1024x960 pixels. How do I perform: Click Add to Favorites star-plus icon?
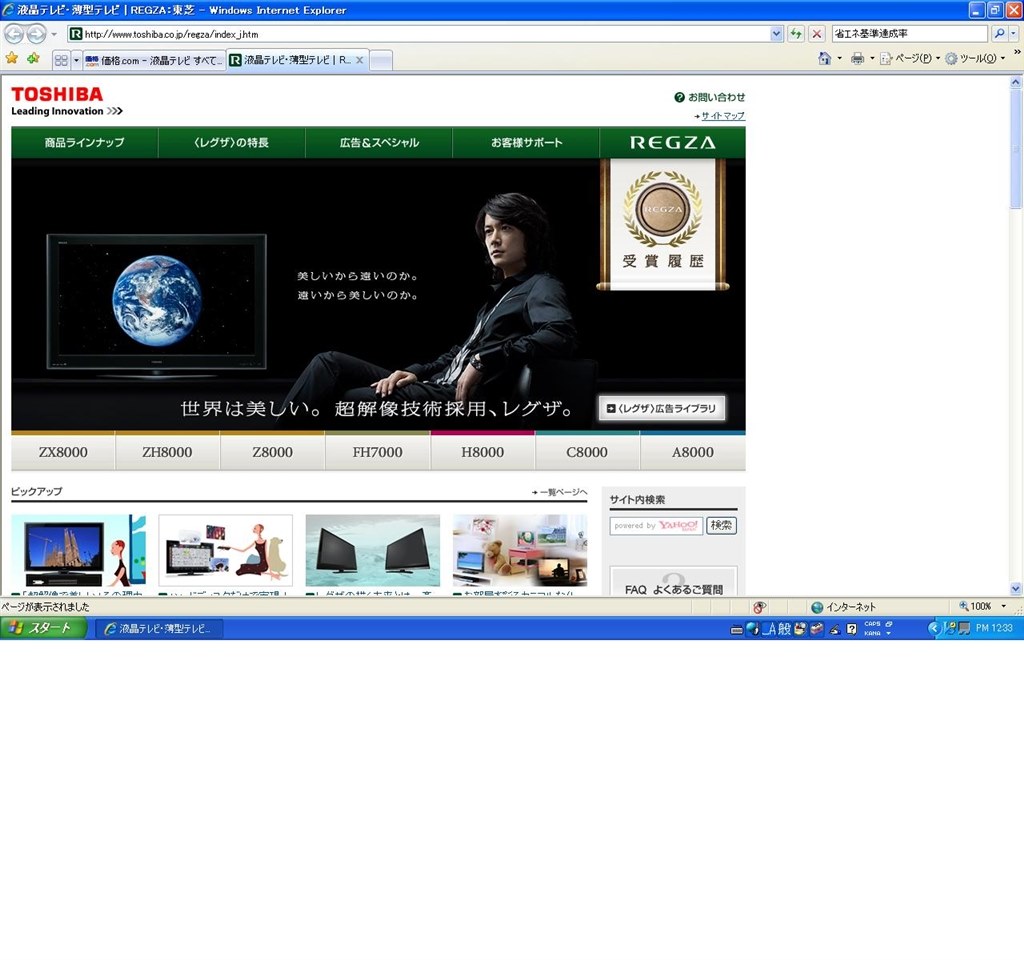coord(33,59)
